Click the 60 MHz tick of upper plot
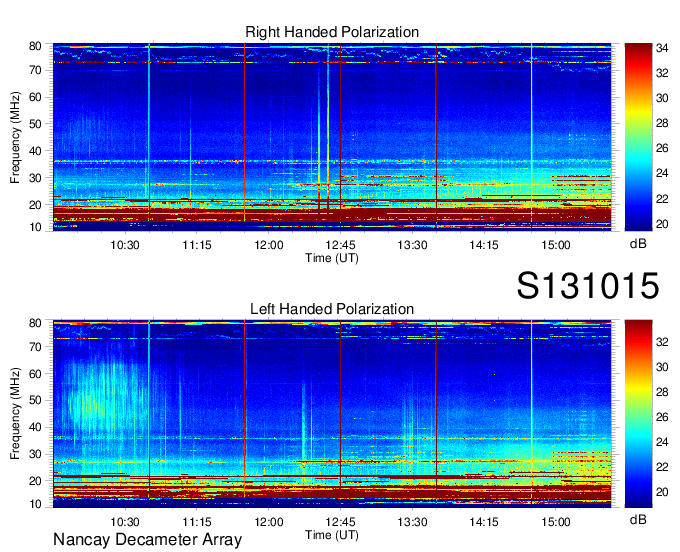The image size is (680, 552). tap(35, 97)
